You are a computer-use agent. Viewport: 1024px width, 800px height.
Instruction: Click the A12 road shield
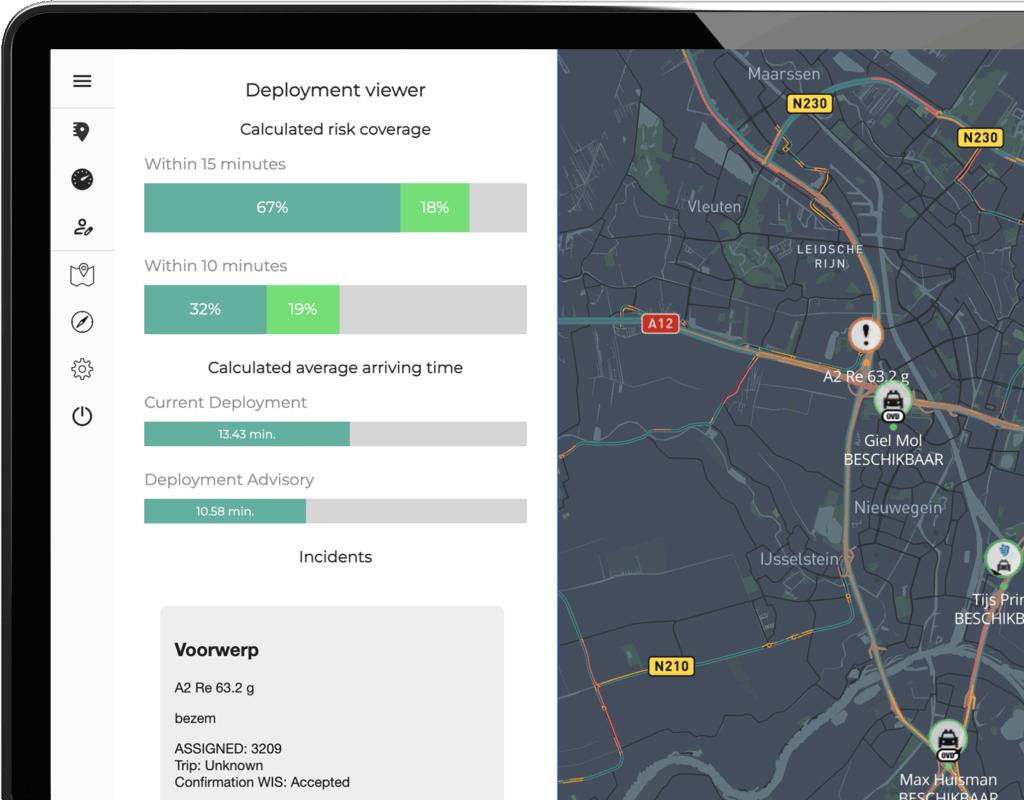click(660, 323)
